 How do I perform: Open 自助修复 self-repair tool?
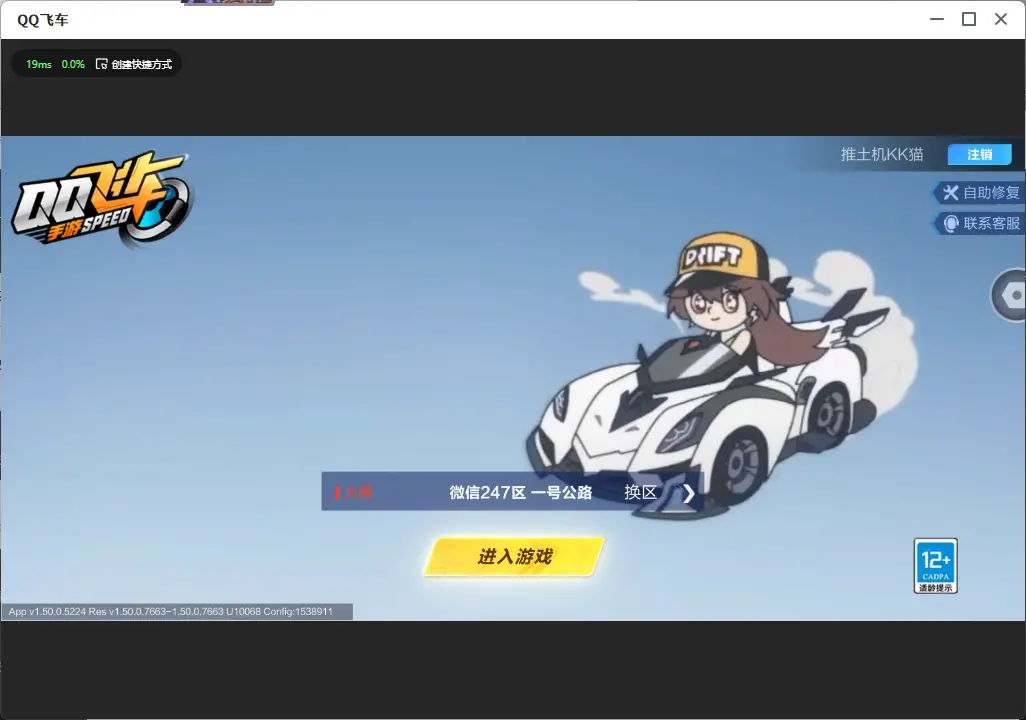pyautogui.click(x=980, y=192)
